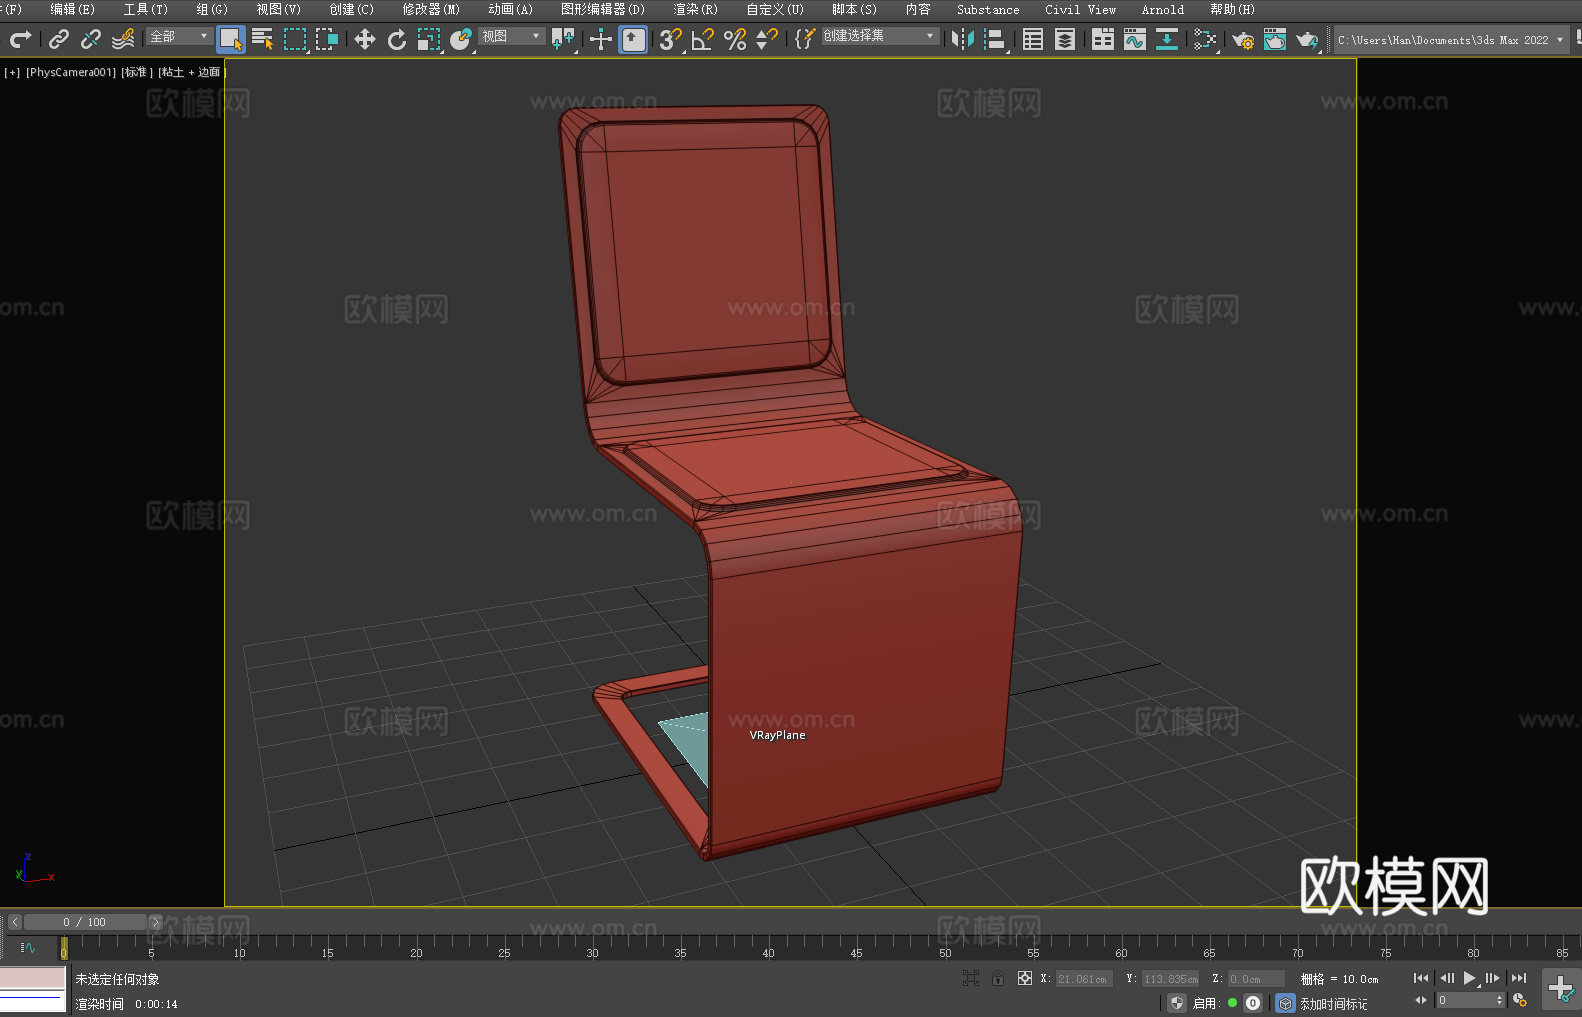This screenshot has height=1017, width=1582.
Task: Toggle the Window/Crossing selection mode
Action: [327, 39]
